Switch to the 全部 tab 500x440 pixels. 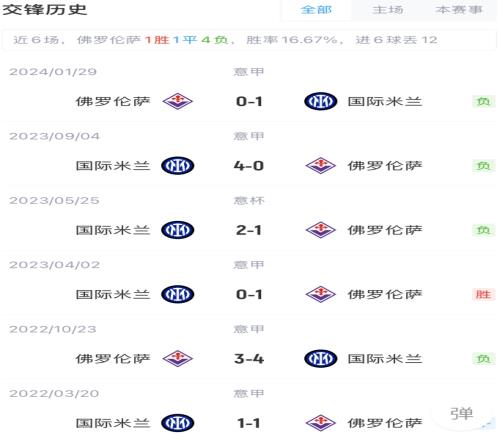(316, 10)
